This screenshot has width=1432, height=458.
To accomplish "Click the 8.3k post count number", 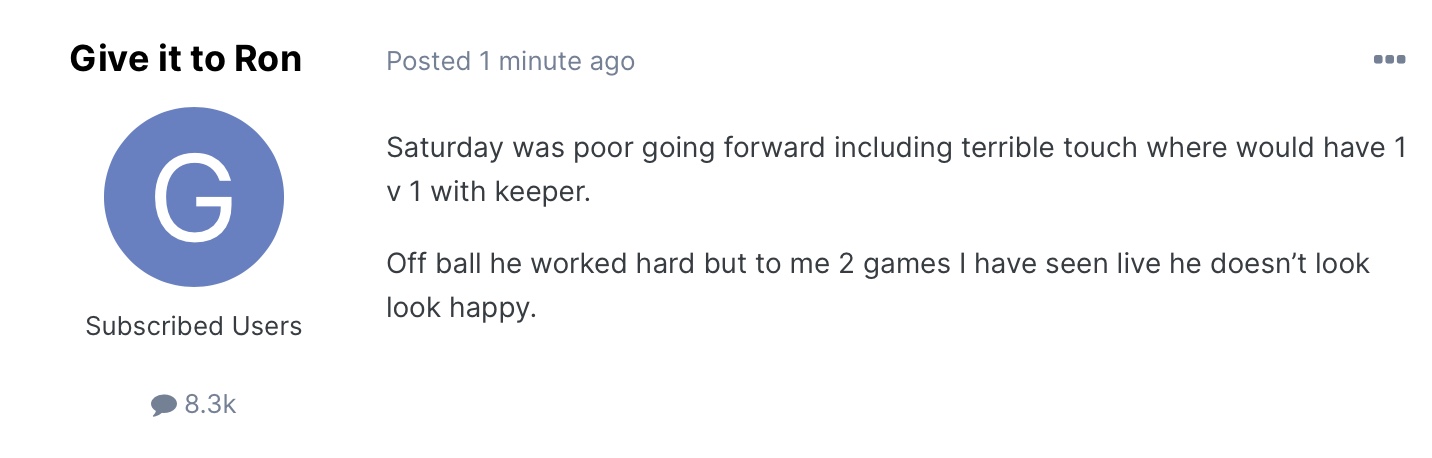I will [x=210, y=405].
